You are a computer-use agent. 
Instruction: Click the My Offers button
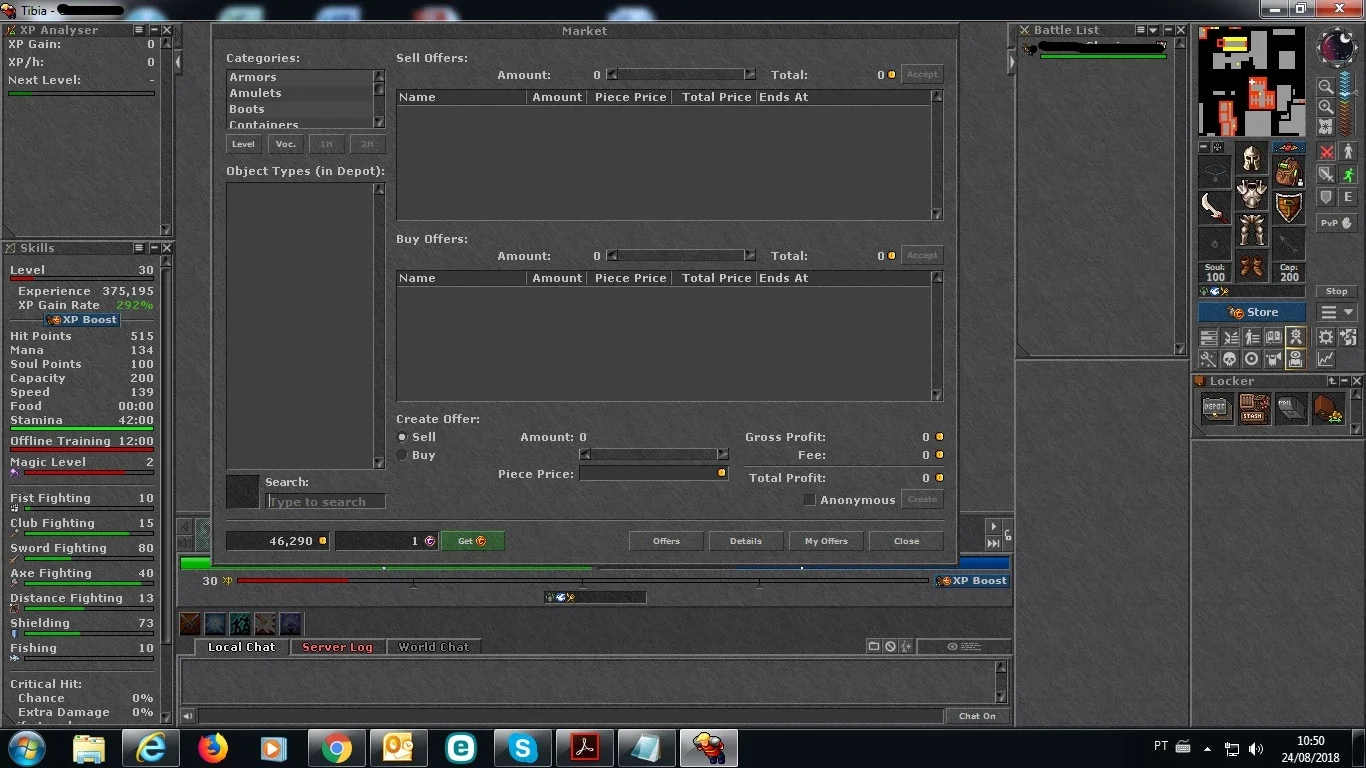tap(826, 541)
